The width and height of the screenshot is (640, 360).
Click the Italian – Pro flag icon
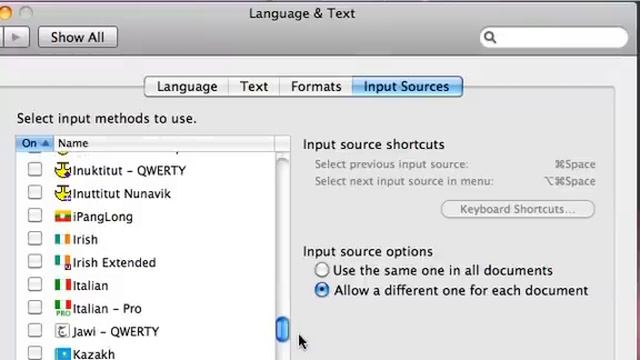(x=62, y=308)
